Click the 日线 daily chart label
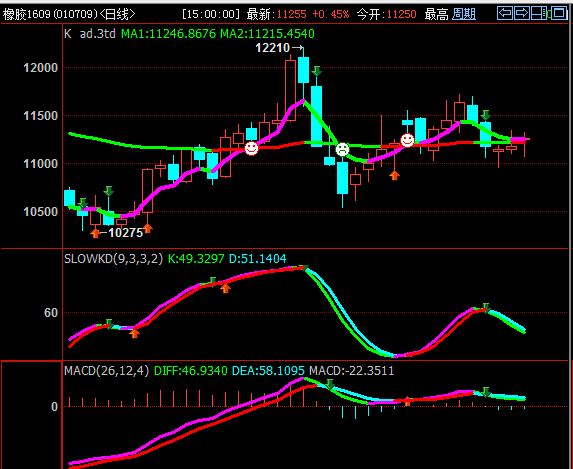 [117, 14]
